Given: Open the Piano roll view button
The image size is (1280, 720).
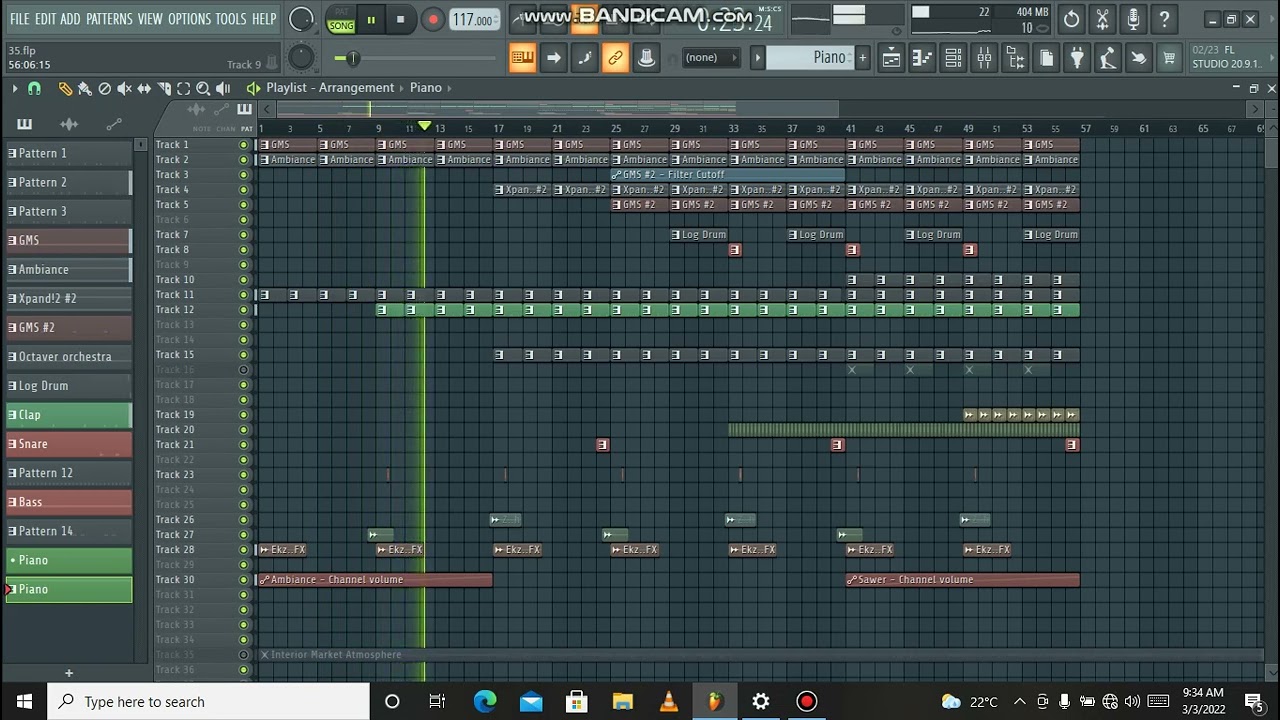Looking at the screenshot, I should coord(922,58).
